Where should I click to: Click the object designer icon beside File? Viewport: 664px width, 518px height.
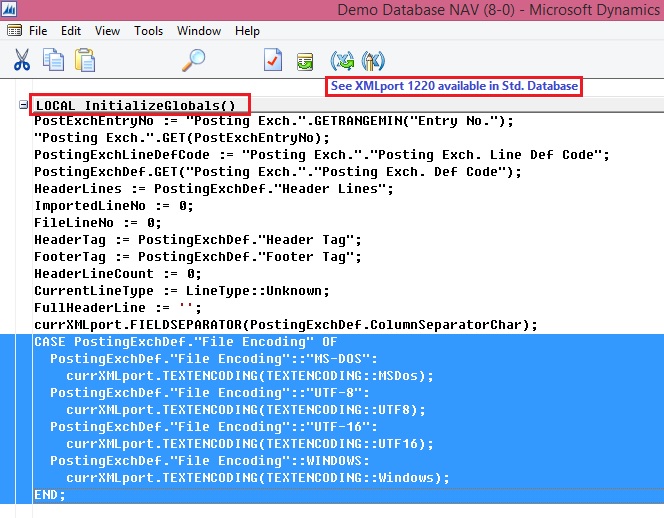tap(14, 30)
